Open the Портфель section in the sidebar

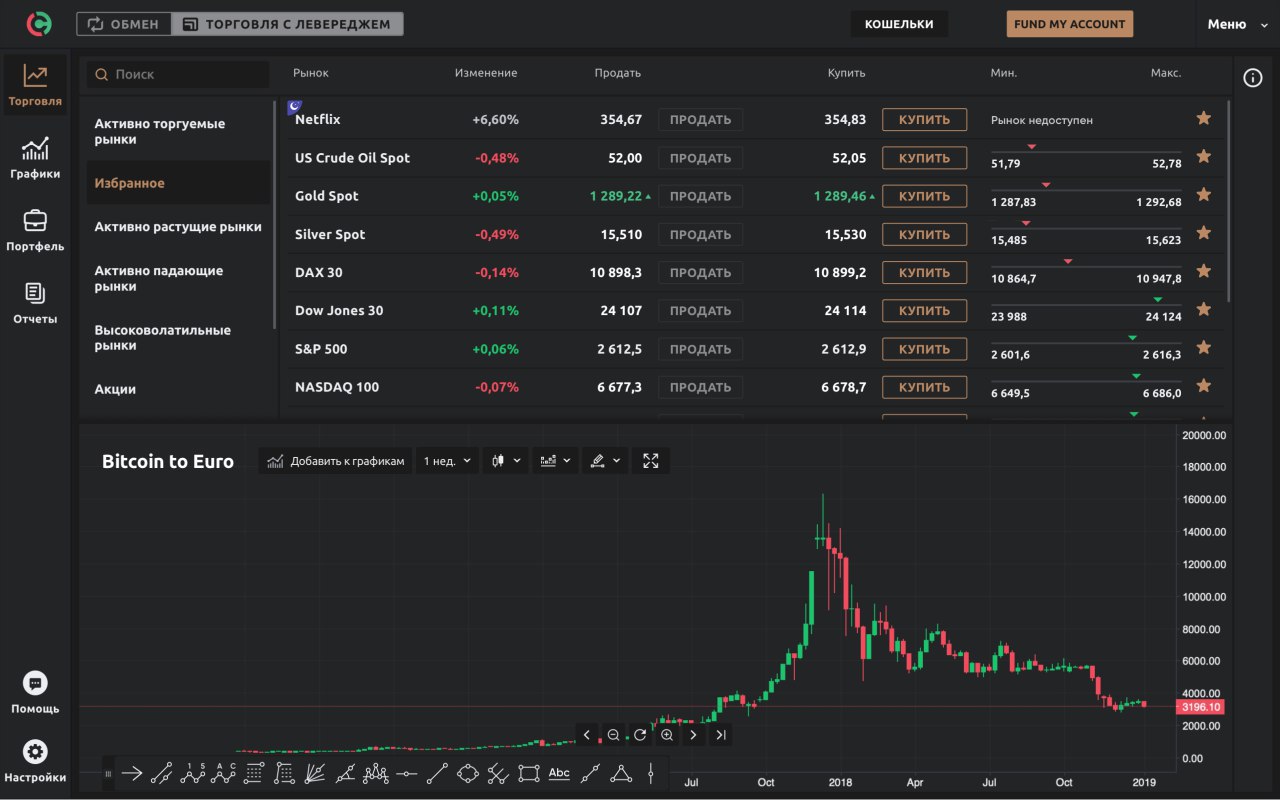point(35,231)
